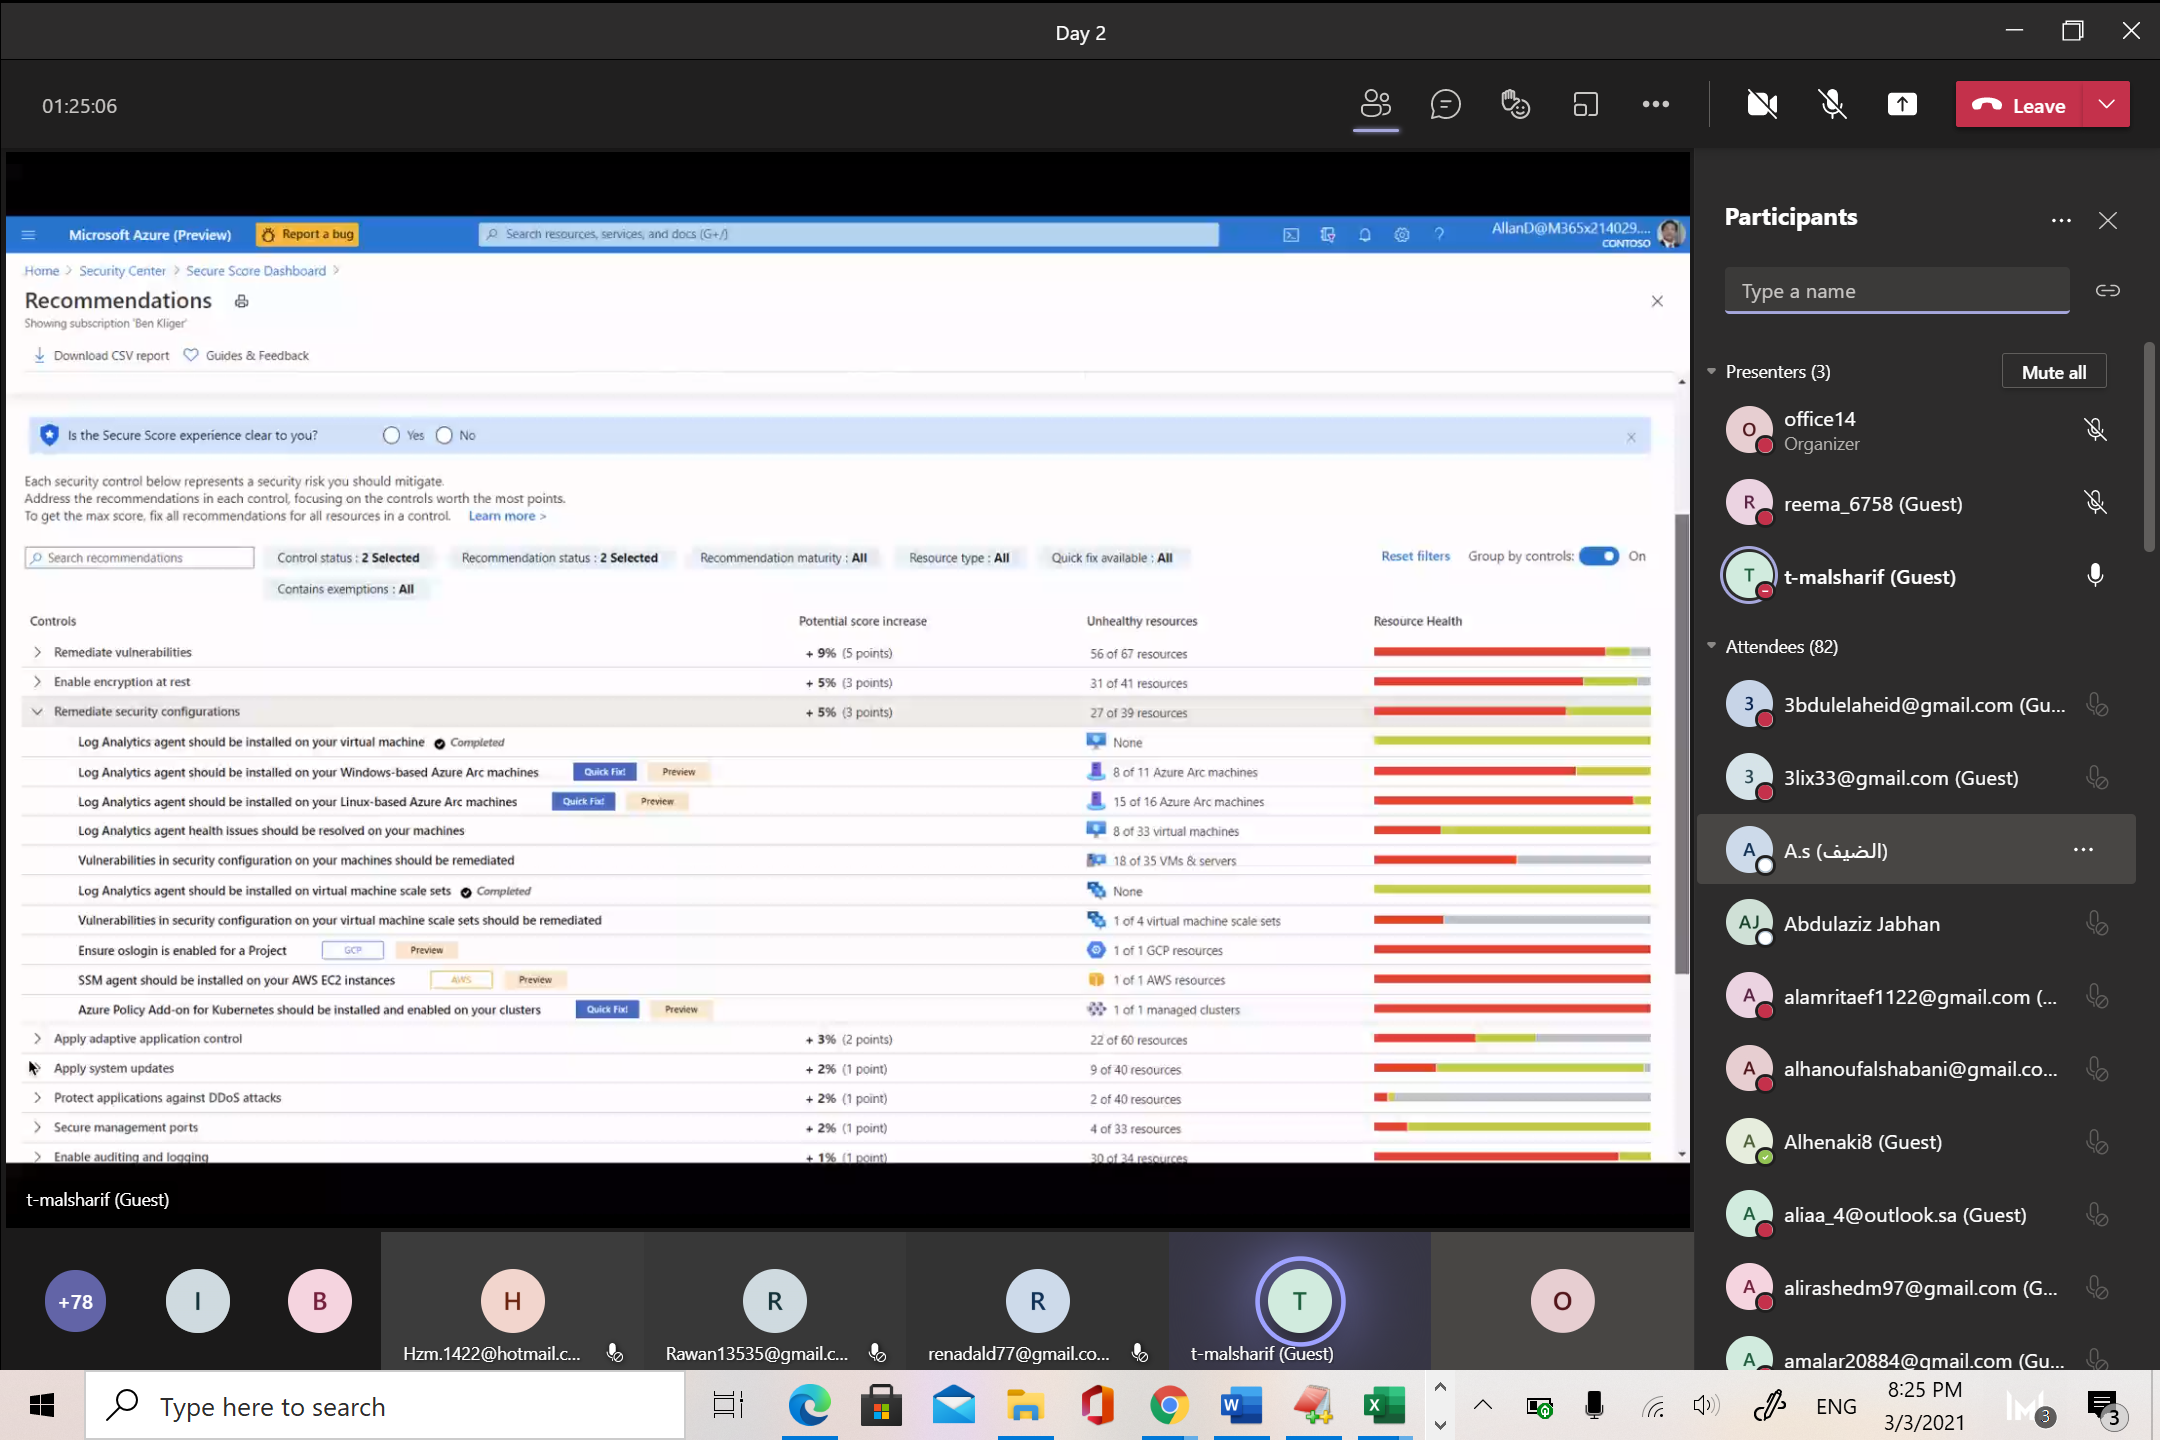Open options for A.s participant row
2160x1440 pixels.
[2083, 850]
